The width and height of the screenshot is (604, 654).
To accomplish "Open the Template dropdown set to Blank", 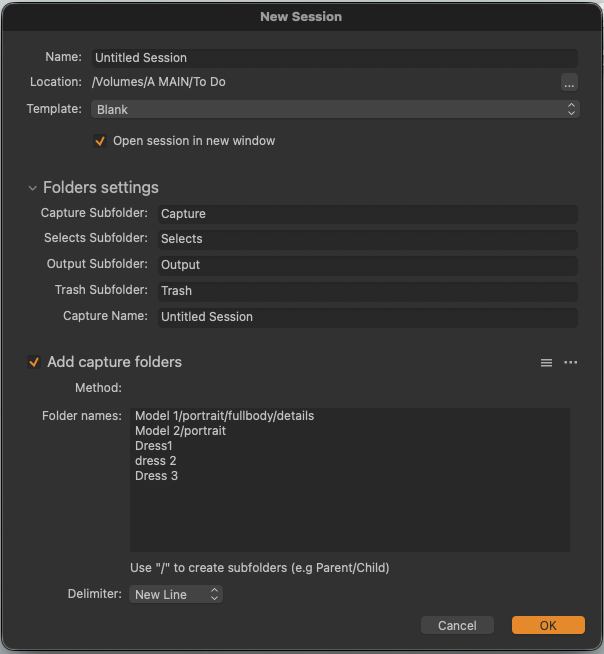I will tap(335, 109).
